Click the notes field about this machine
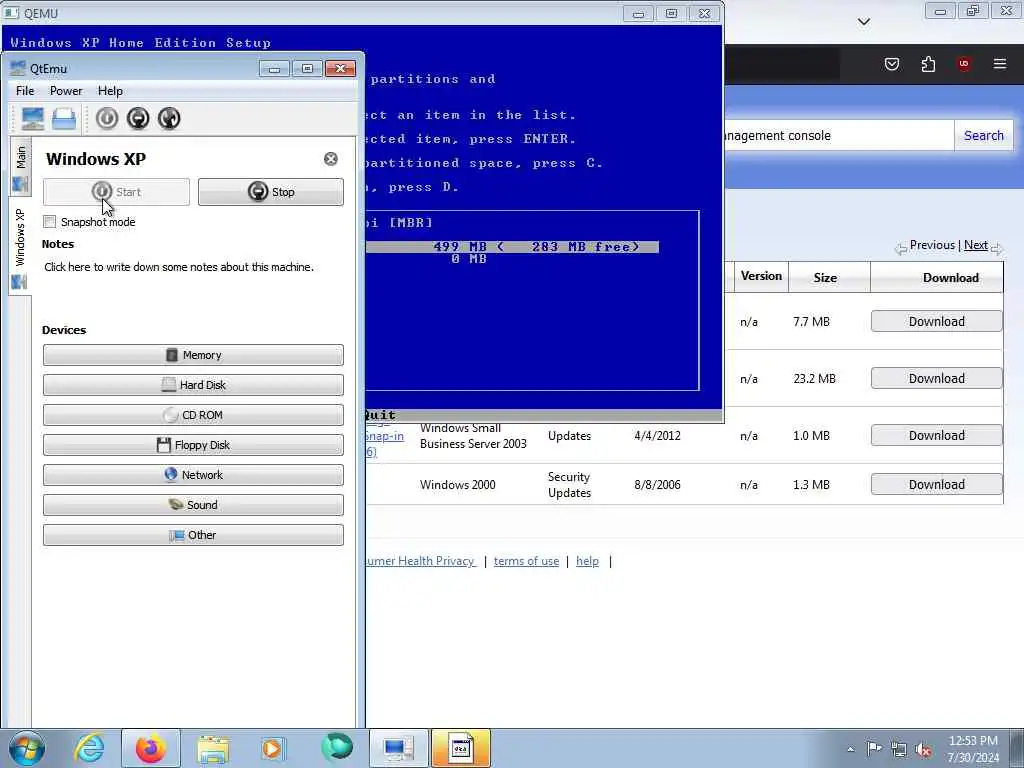 [179, 267]
